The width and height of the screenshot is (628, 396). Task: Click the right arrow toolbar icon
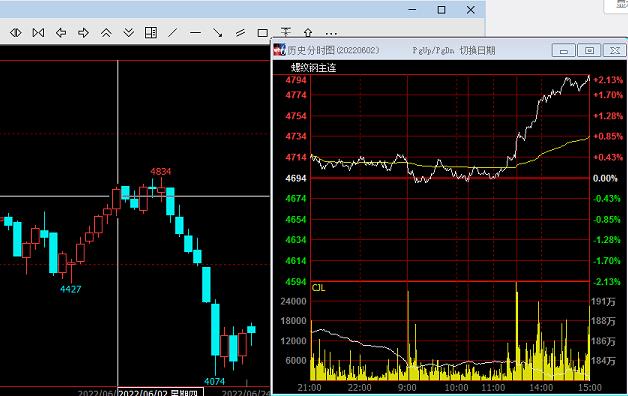[x=83, y=32]
